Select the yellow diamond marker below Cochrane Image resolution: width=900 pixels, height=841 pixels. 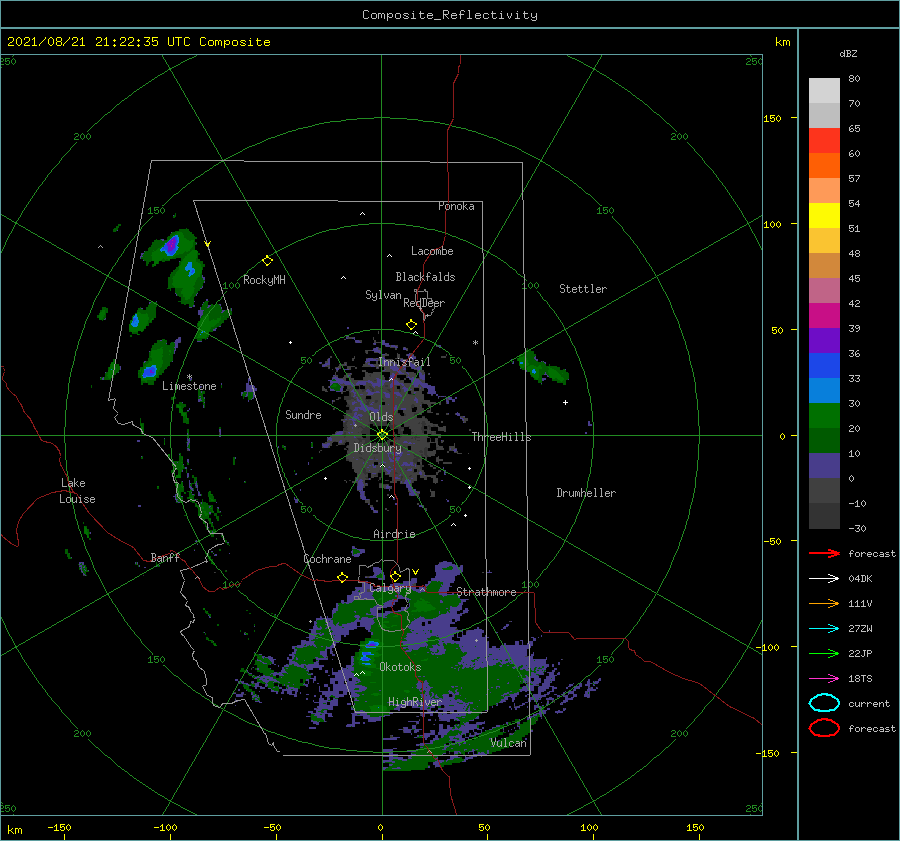point(343,577)
